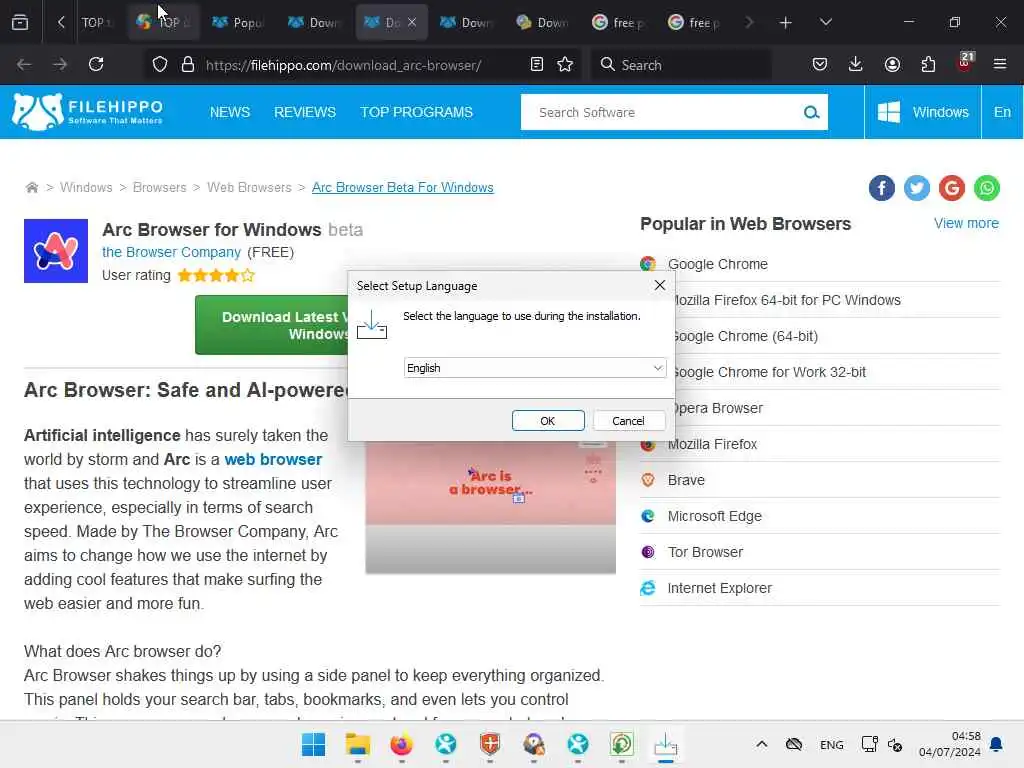Share on WhatsApp icon
The image size is (1024, 768).
pos(987,188)
